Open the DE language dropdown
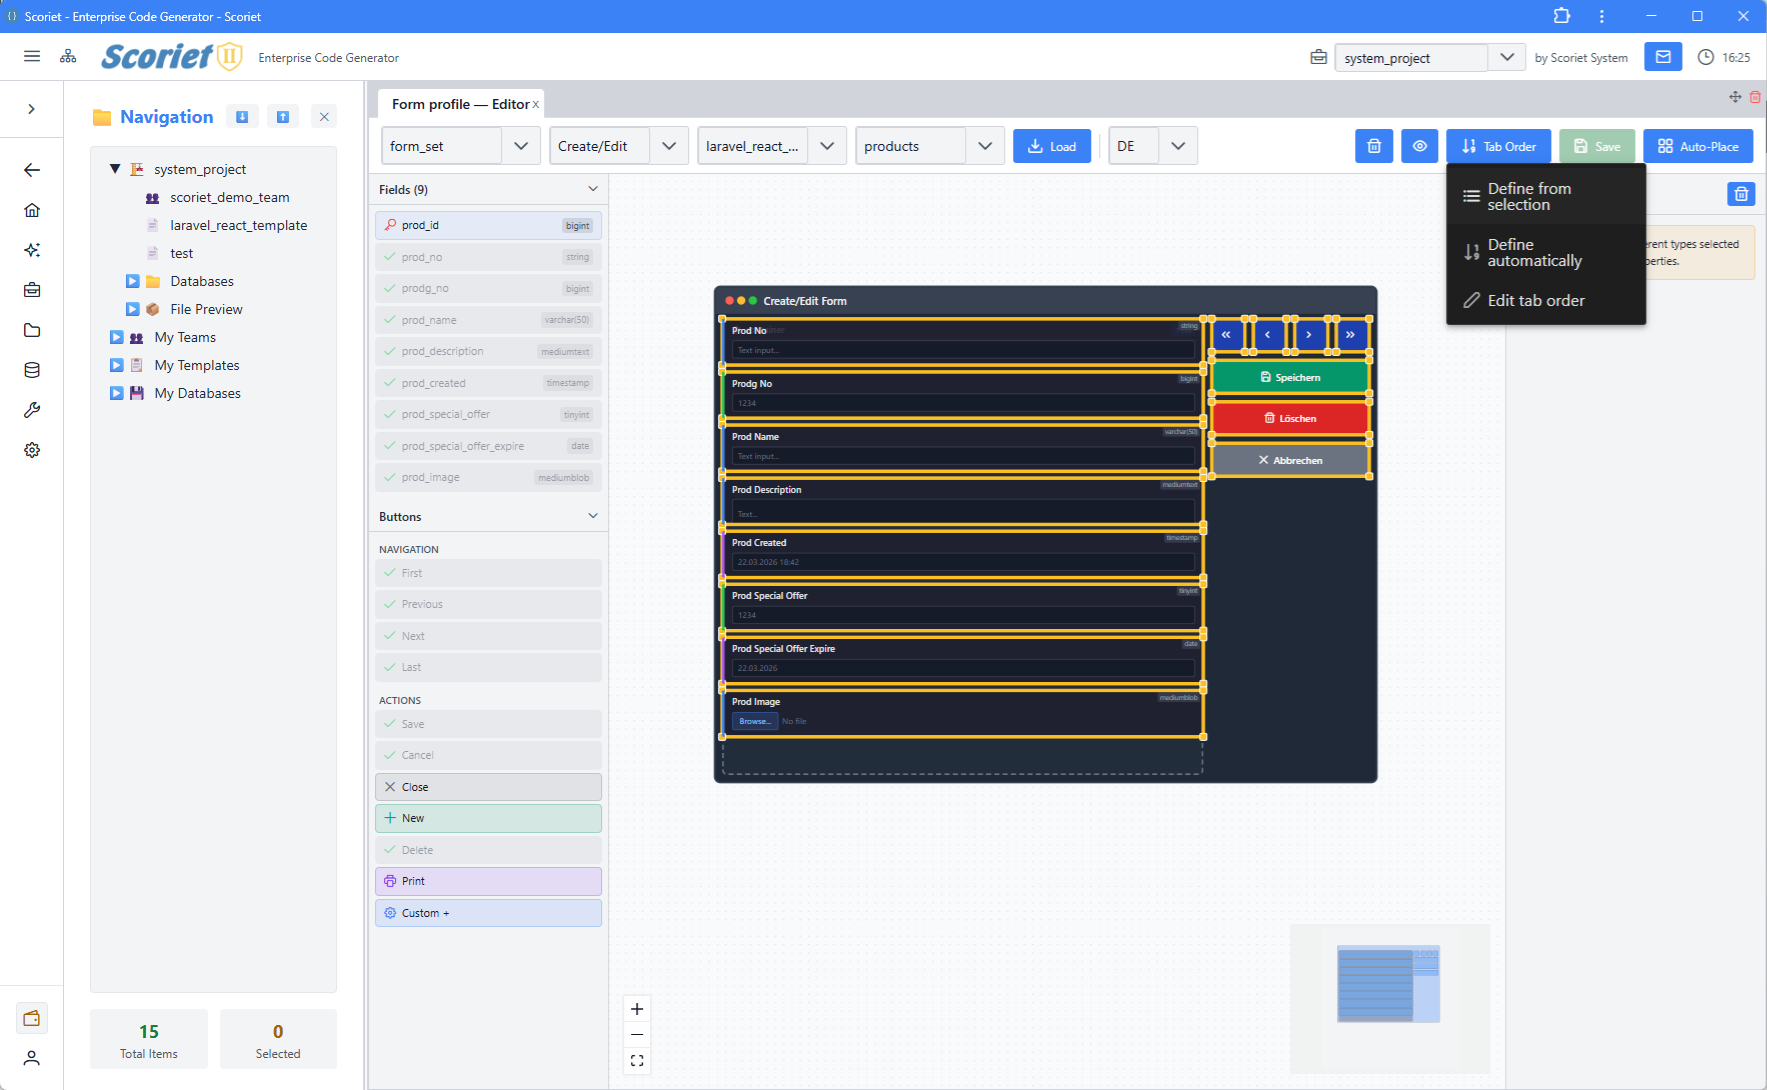1767x1090 pixels. click(x=1178, y=146)
